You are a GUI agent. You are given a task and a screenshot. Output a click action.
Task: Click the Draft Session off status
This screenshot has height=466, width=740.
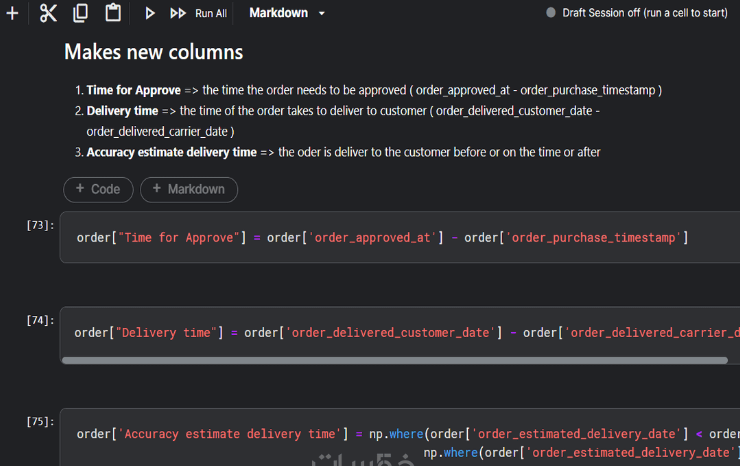[x=637, y=13]
